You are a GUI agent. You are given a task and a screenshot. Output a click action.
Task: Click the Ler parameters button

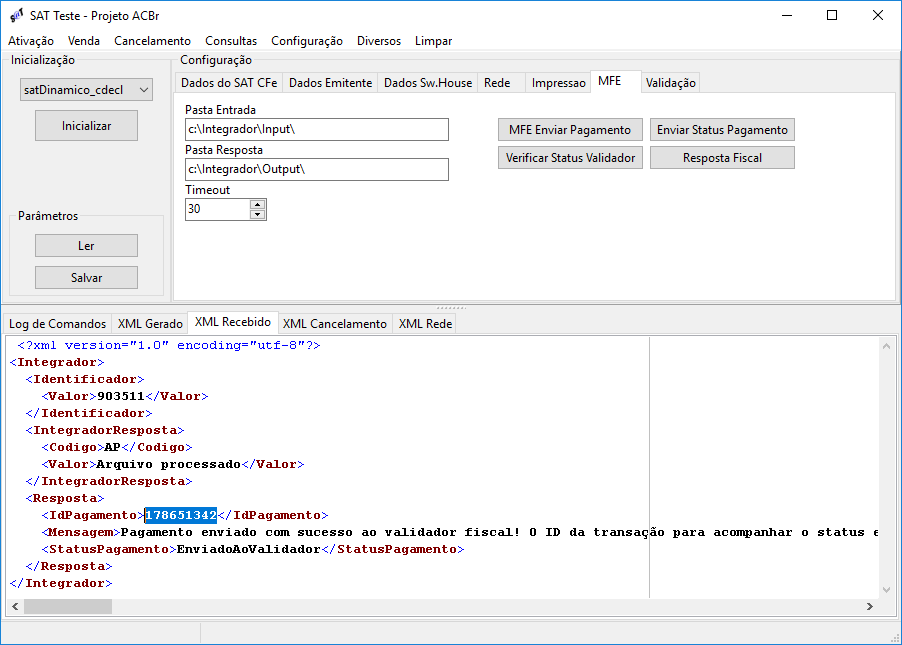click(x=86, y=246)
